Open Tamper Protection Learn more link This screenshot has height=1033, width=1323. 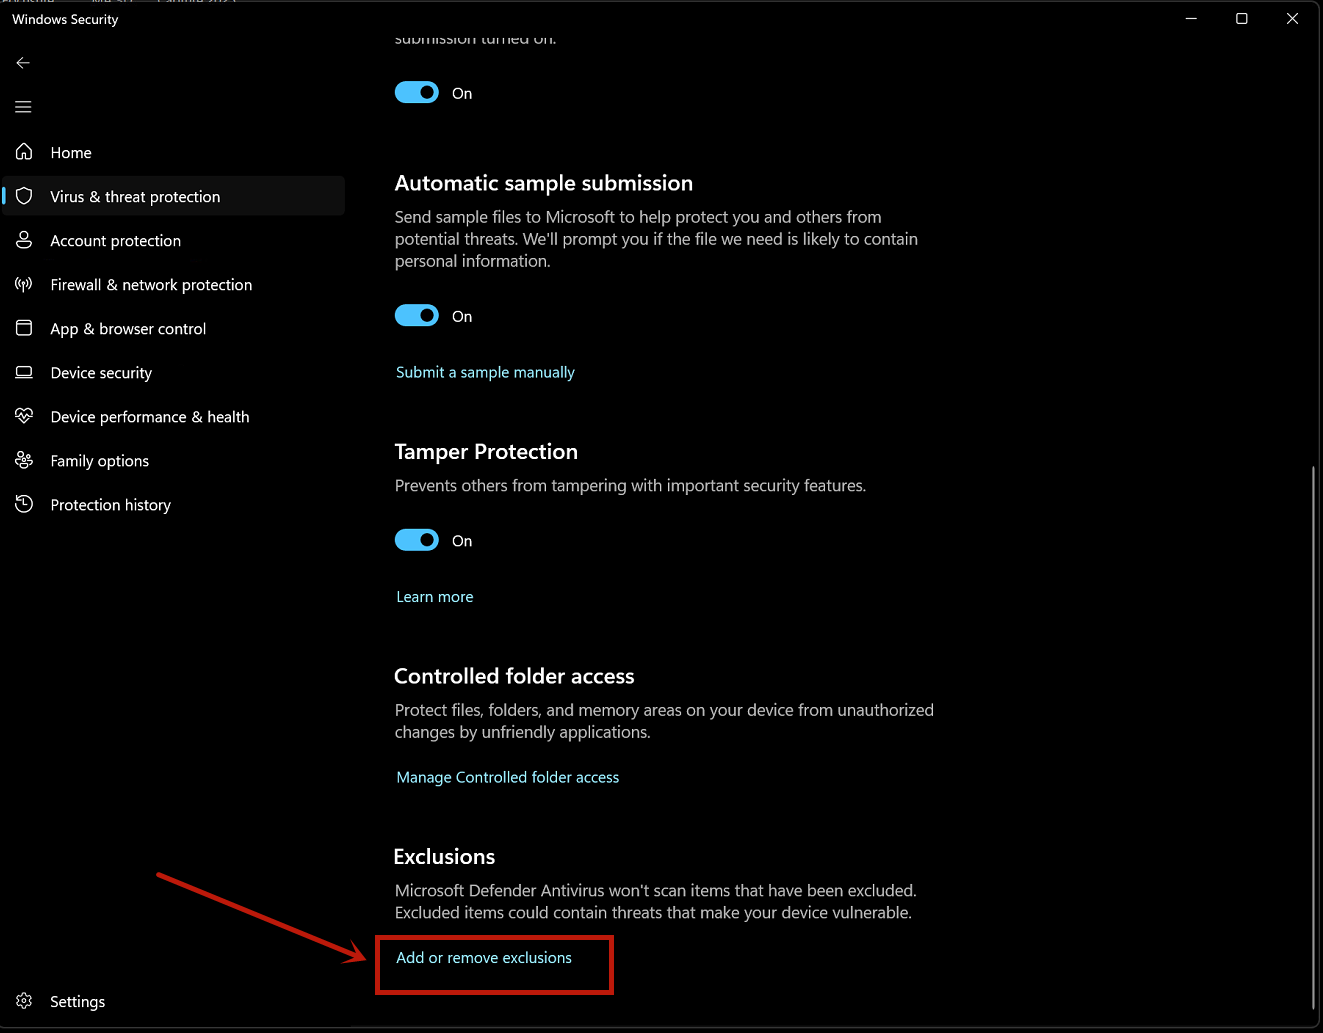coord(435,597)
